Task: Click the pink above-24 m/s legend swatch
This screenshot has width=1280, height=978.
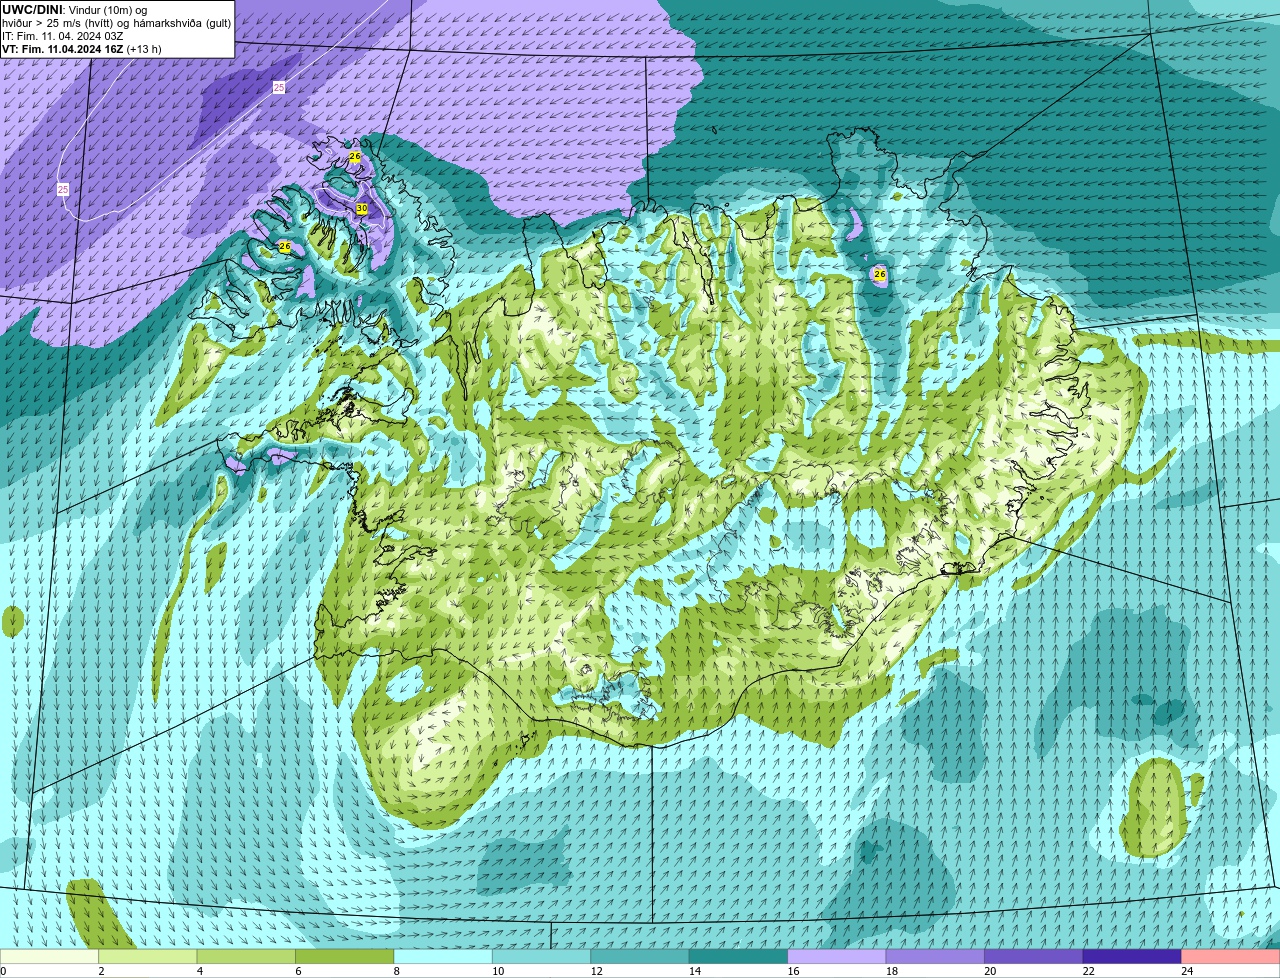Action: [1231, 956]
